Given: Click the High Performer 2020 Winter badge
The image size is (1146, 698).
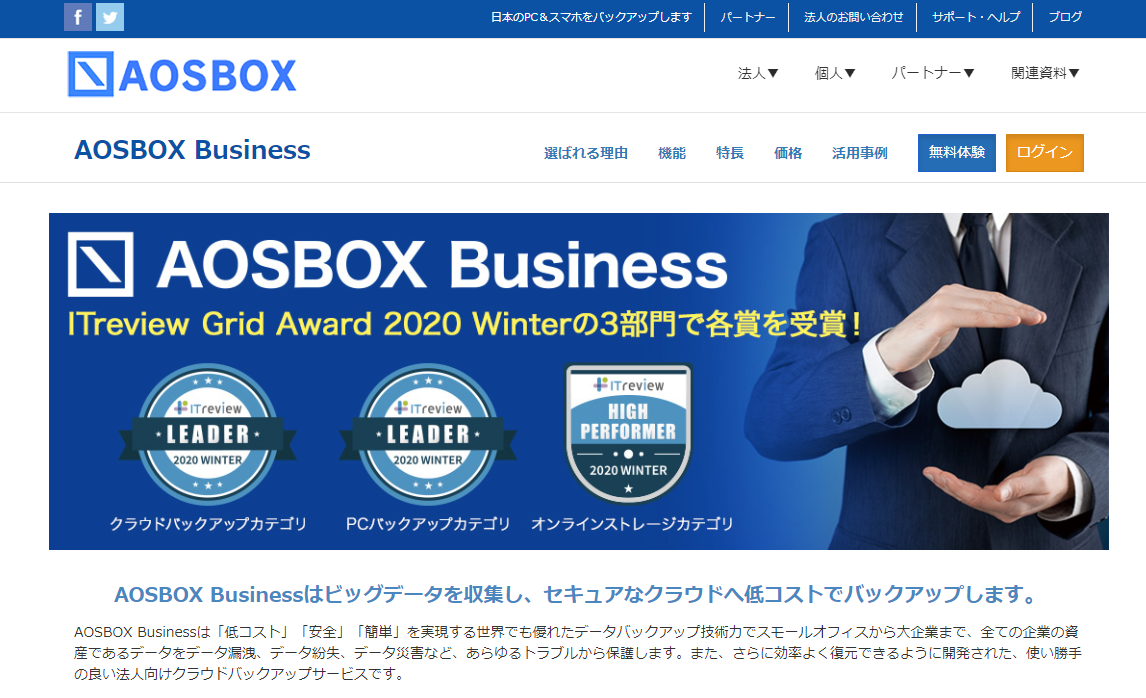Looking at the screenshot, I should tap(629, 434).
